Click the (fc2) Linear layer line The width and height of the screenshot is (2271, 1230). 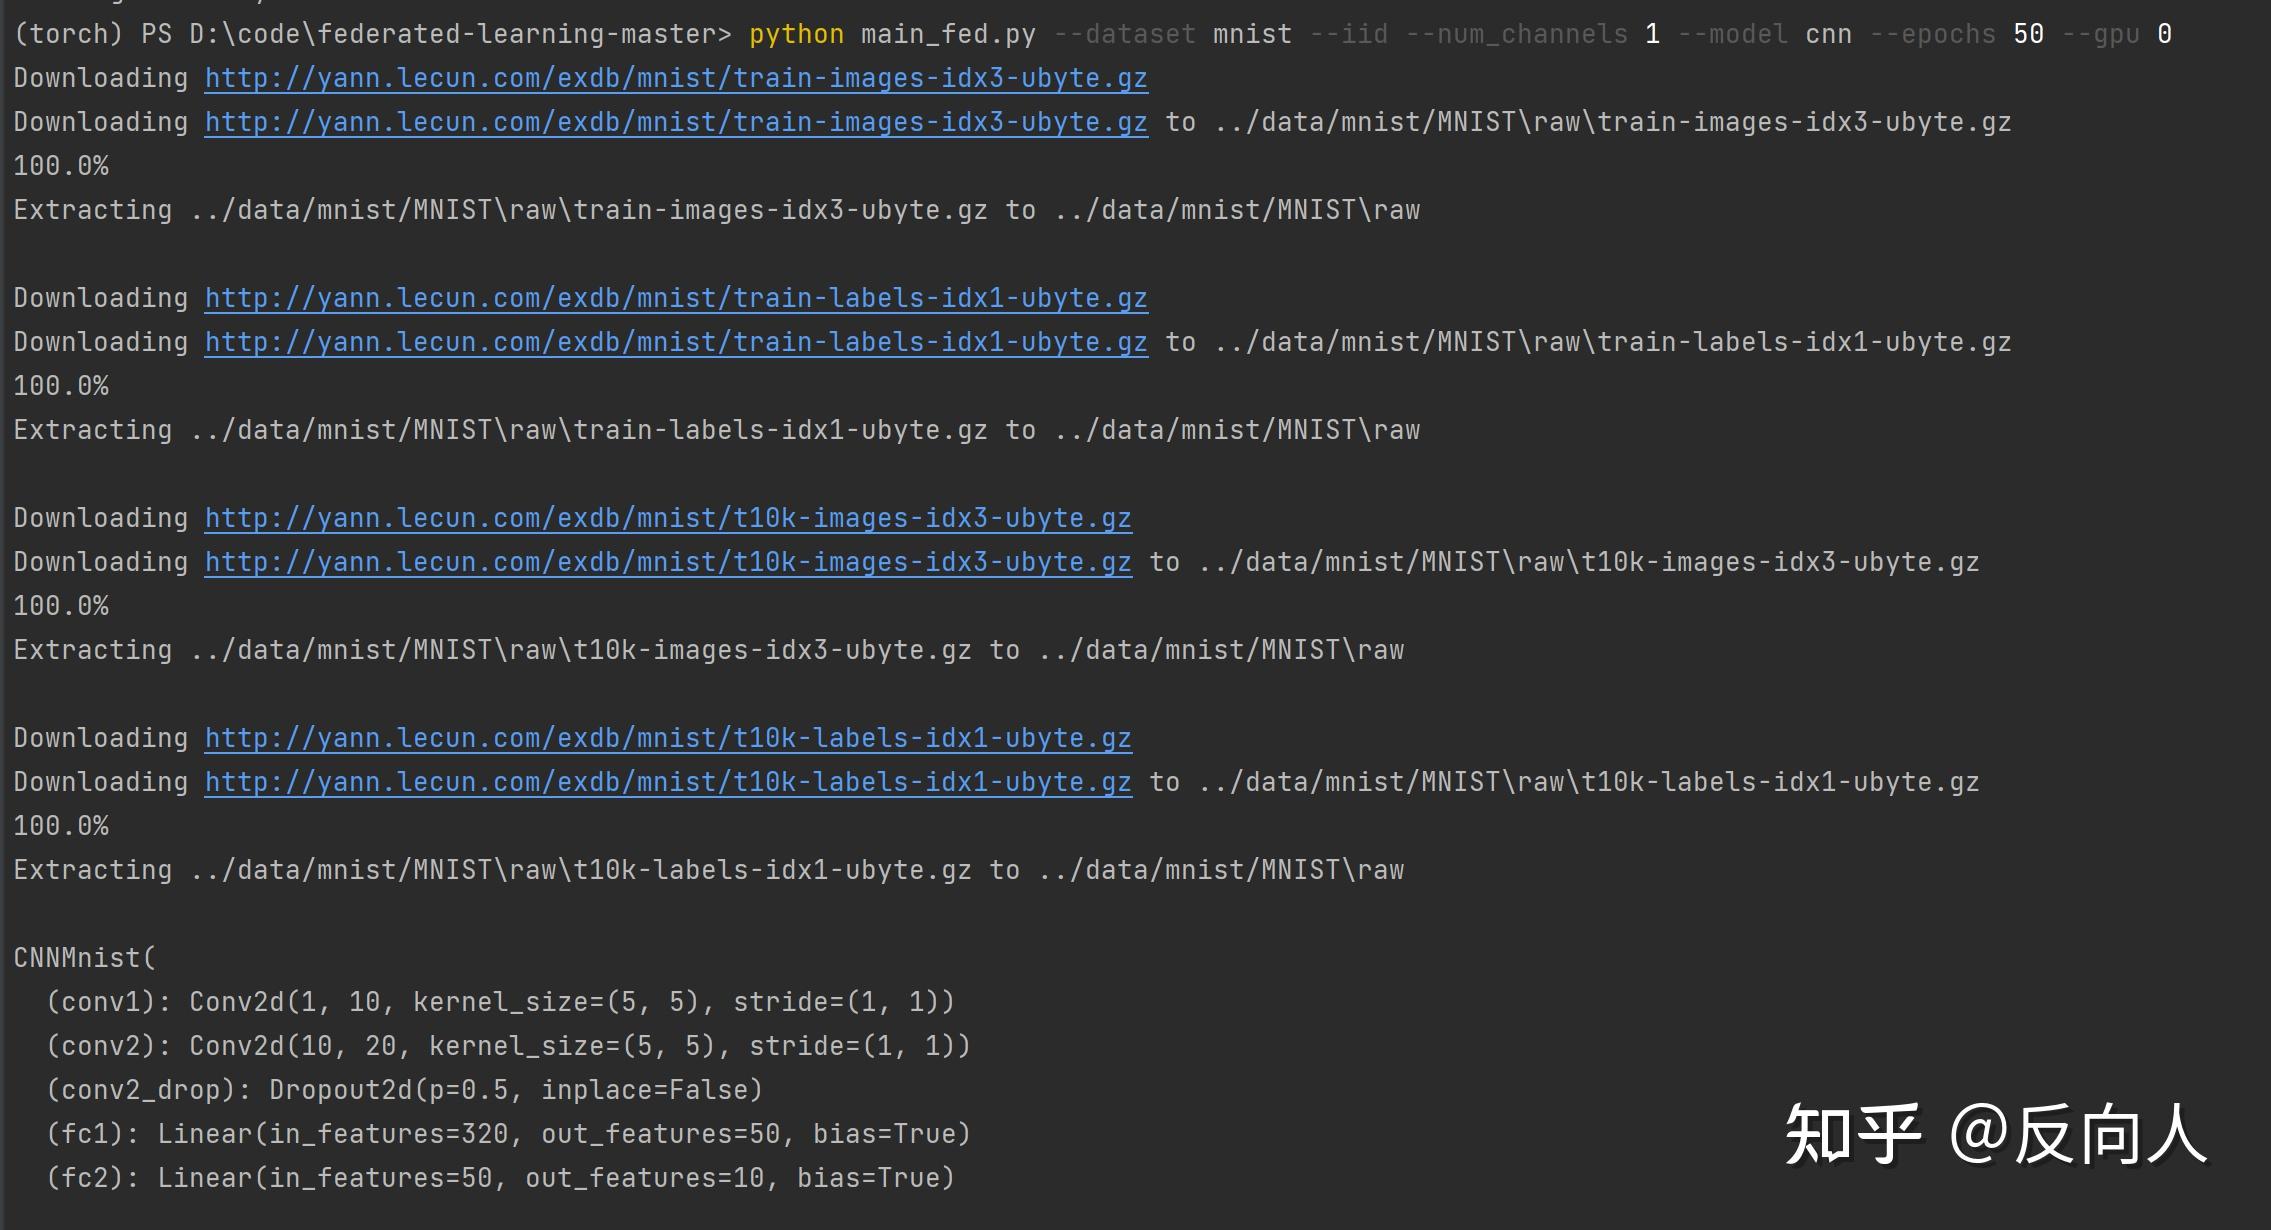500,1178
